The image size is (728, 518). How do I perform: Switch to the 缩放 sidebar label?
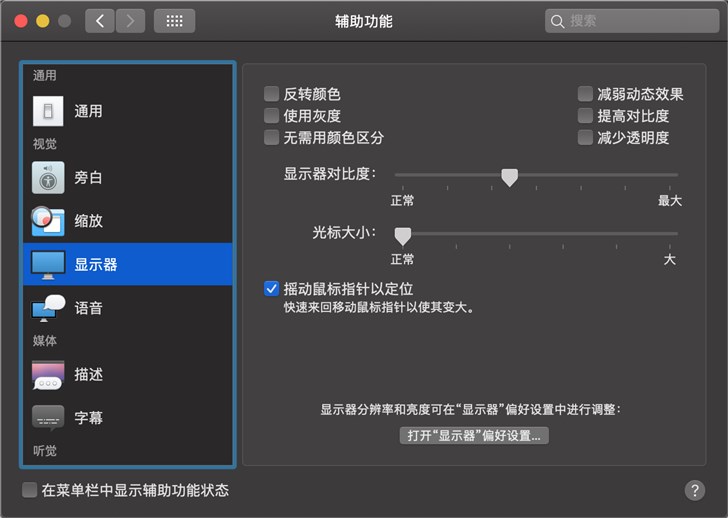tap(88, 221)
